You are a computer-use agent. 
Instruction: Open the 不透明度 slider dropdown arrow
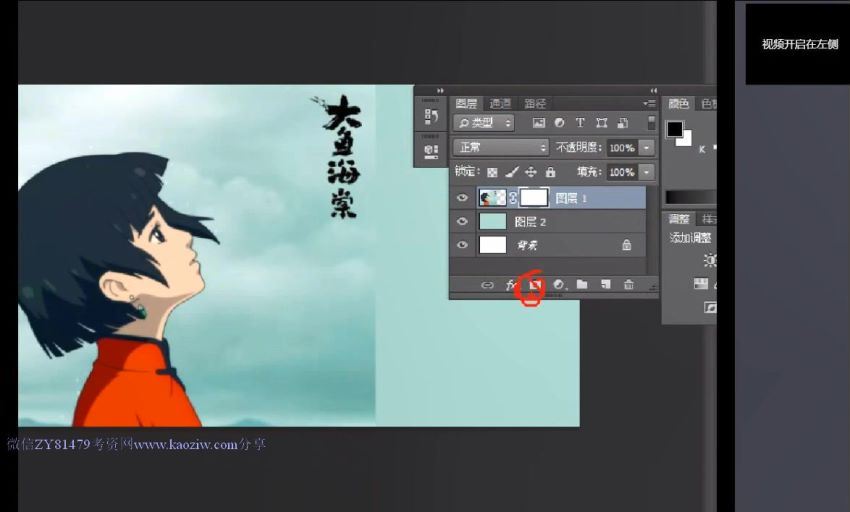[x=647, y=148]
